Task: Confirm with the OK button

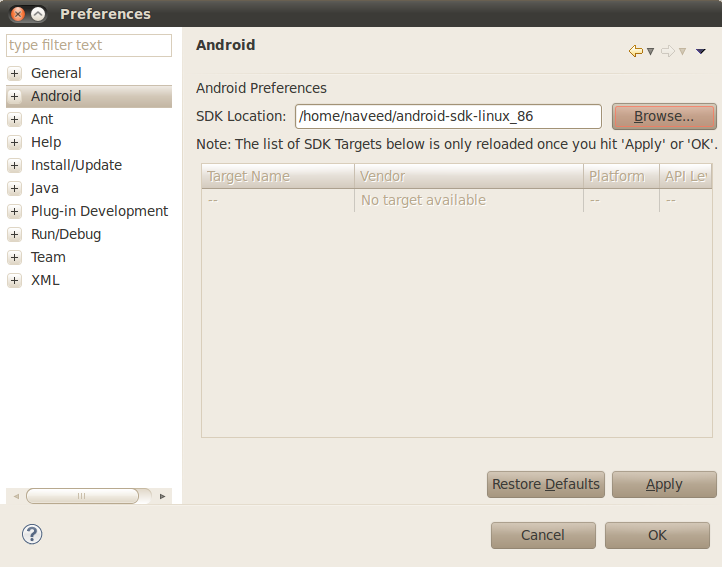Action: (657, 535)
